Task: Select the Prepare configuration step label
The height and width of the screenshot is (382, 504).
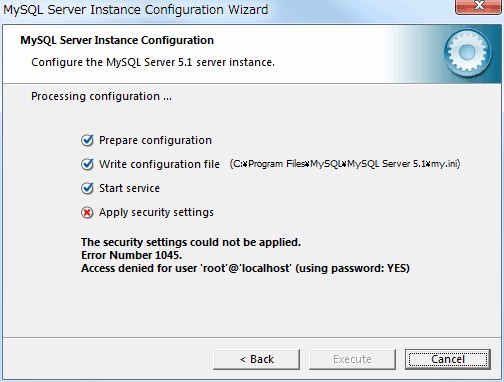Action: tap(155, 140)
